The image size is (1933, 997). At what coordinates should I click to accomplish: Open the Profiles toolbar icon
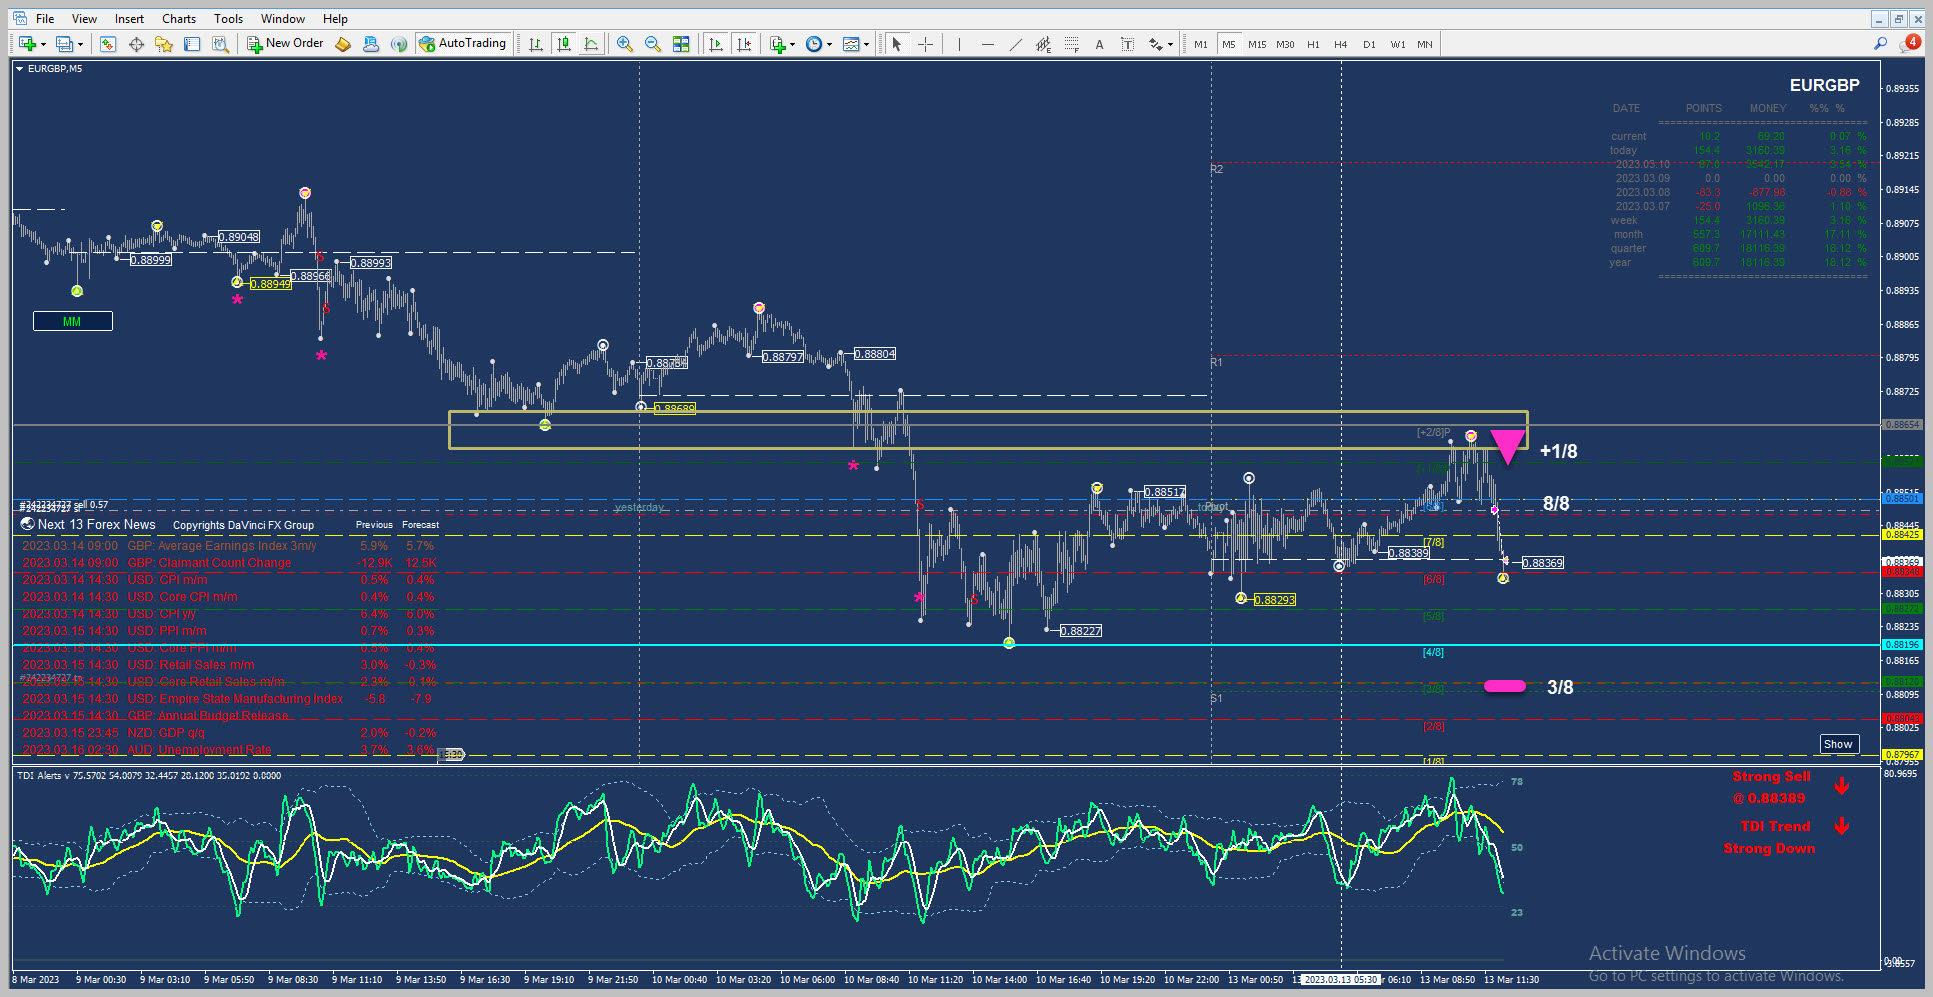[64, 44]
